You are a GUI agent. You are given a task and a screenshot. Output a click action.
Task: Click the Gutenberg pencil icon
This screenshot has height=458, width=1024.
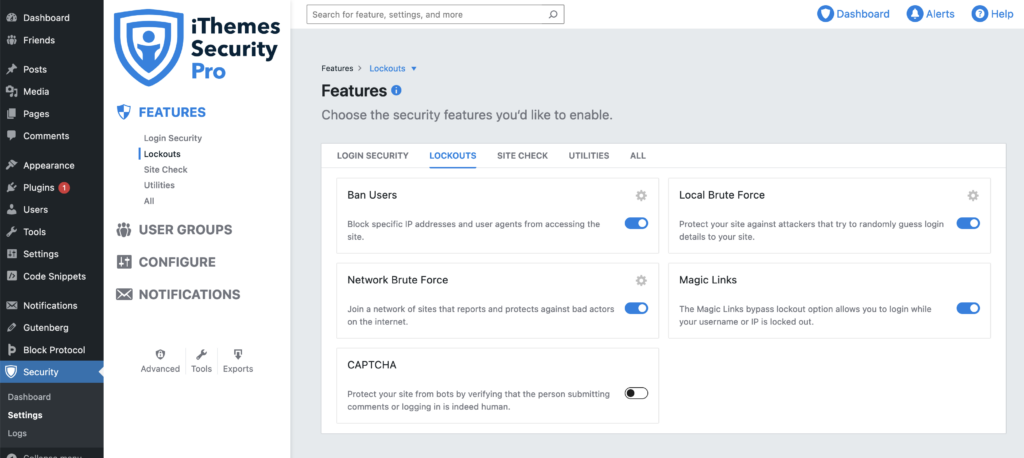coord(11,327)
